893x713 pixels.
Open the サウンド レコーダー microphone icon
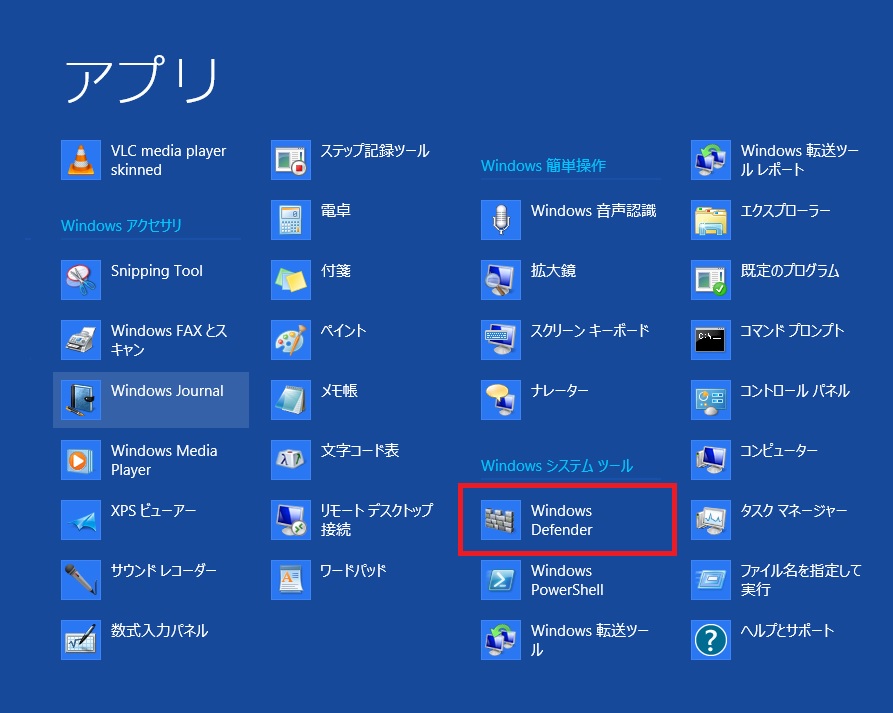click(x=81, y=580)
